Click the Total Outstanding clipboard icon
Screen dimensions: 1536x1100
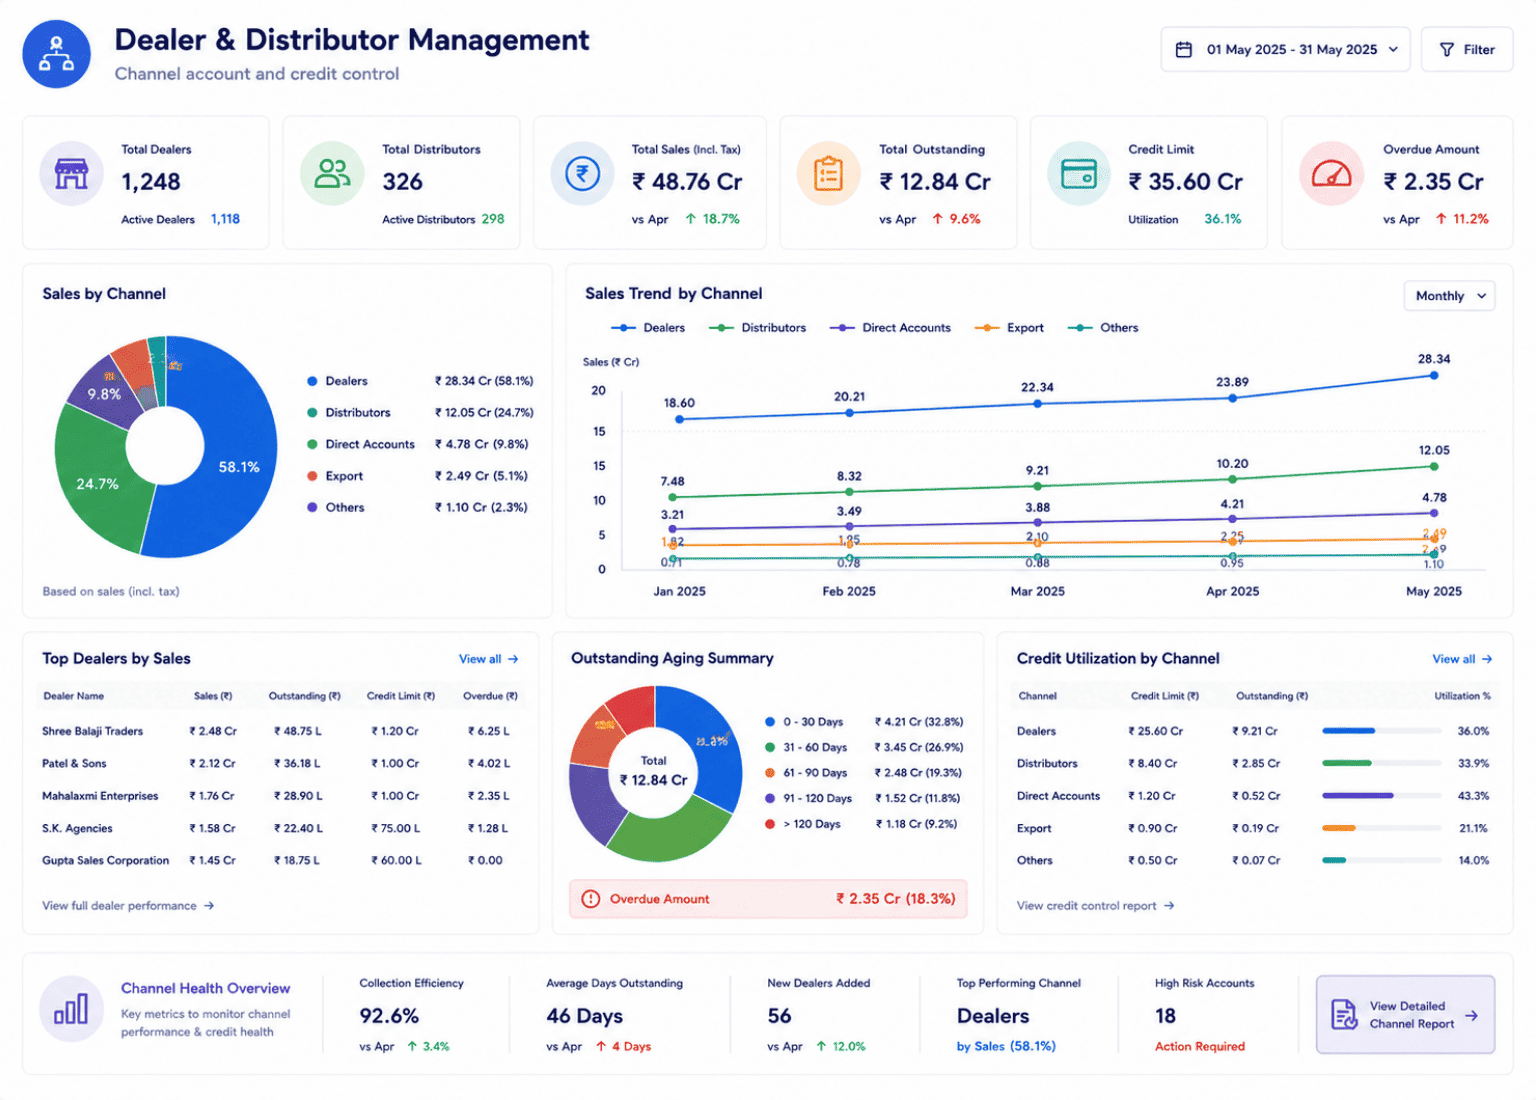click(x=828, y=174)
